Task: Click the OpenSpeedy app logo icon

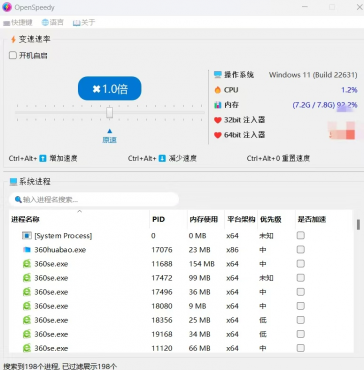Action: (x=7, y=7)
